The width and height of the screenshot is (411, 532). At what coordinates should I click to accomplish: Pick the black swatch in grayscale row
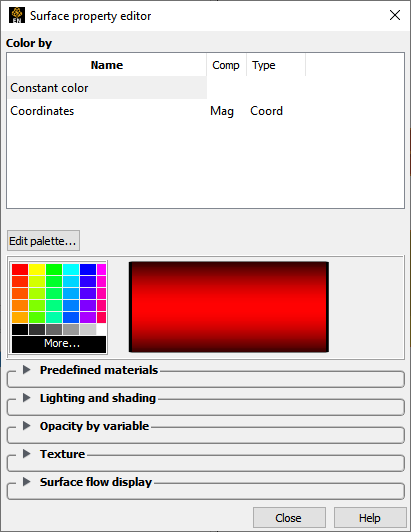[x=20, y=329]
